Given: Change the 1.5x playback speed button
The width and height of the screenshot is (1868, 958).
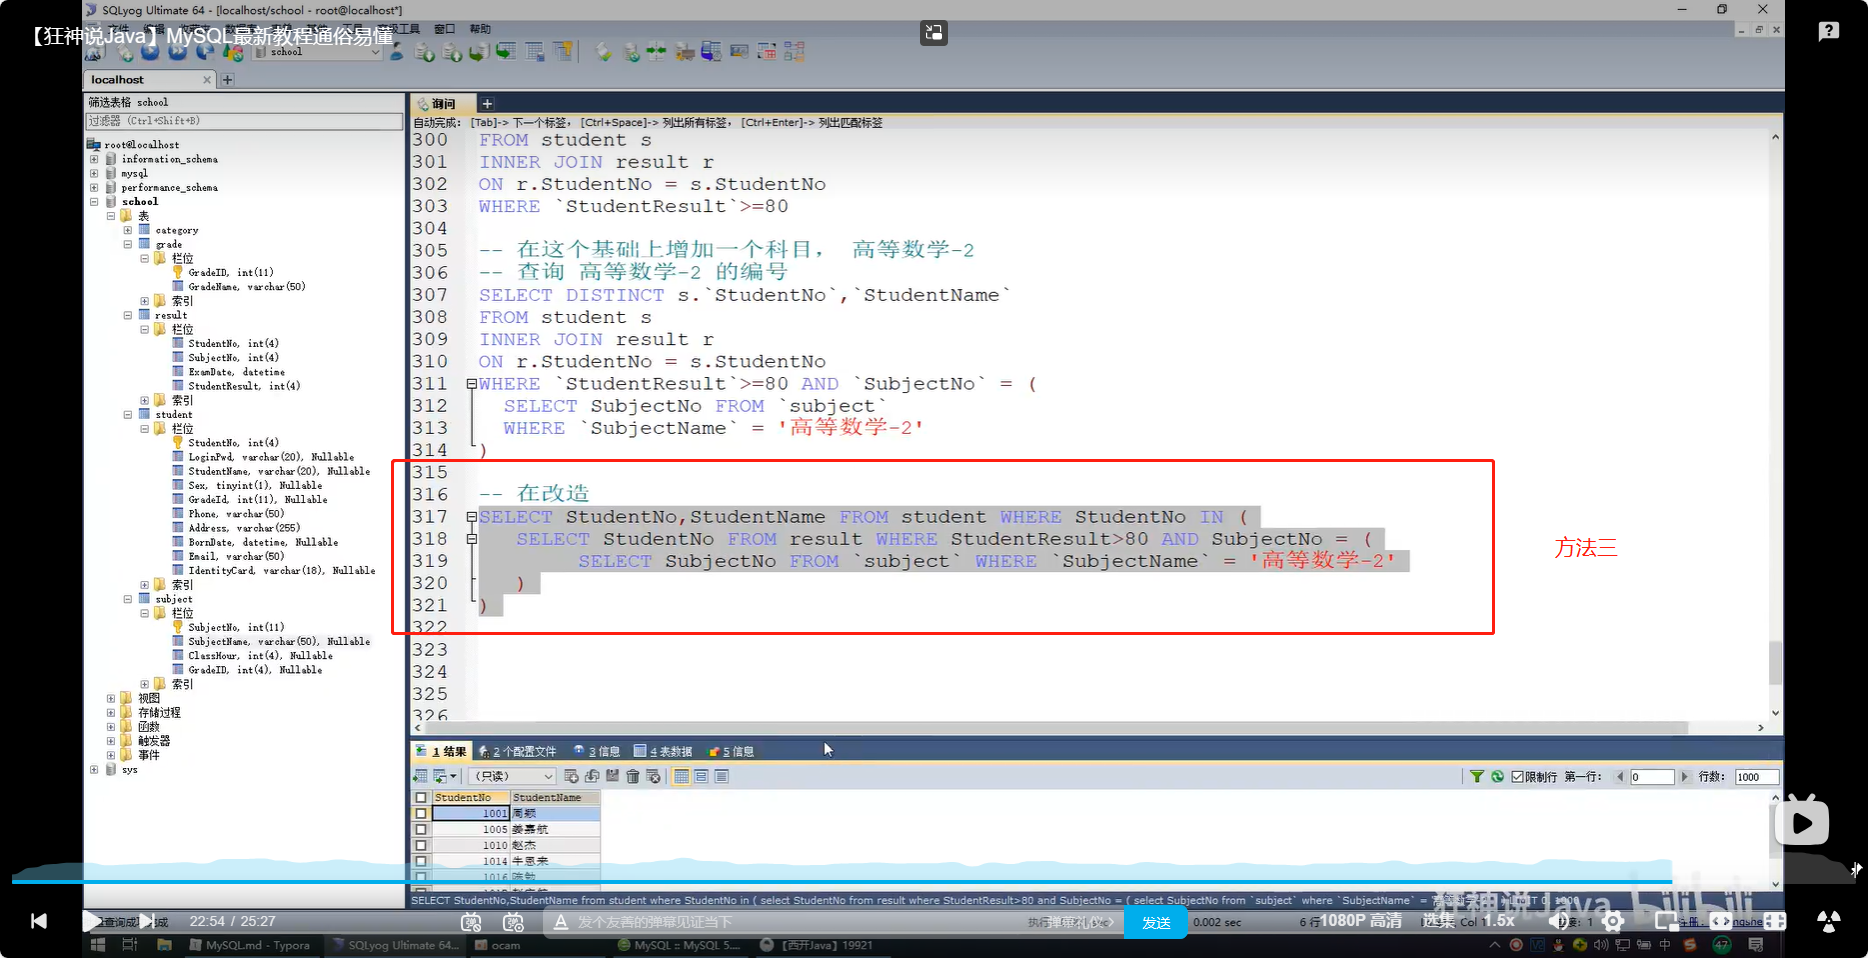Looking at the screenshot, I should (x=1498, y=921).
